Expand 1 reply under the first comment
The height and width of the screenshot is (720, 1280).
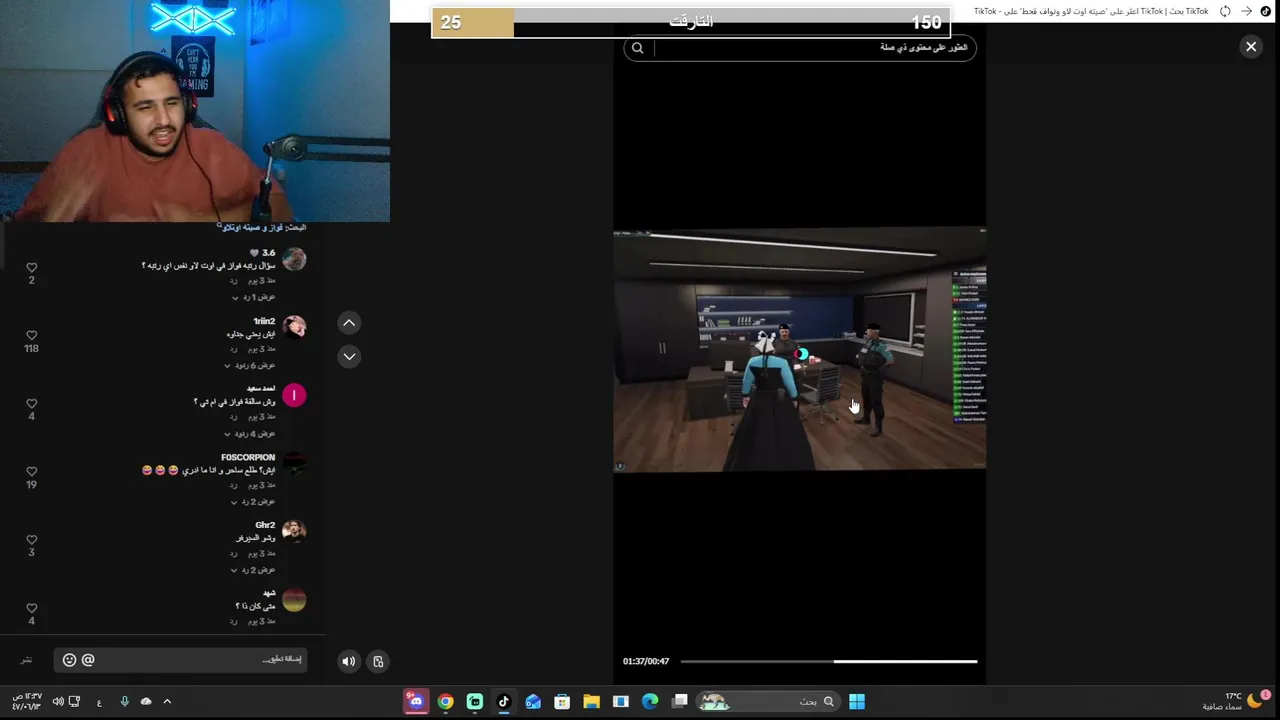click(254, 297)
